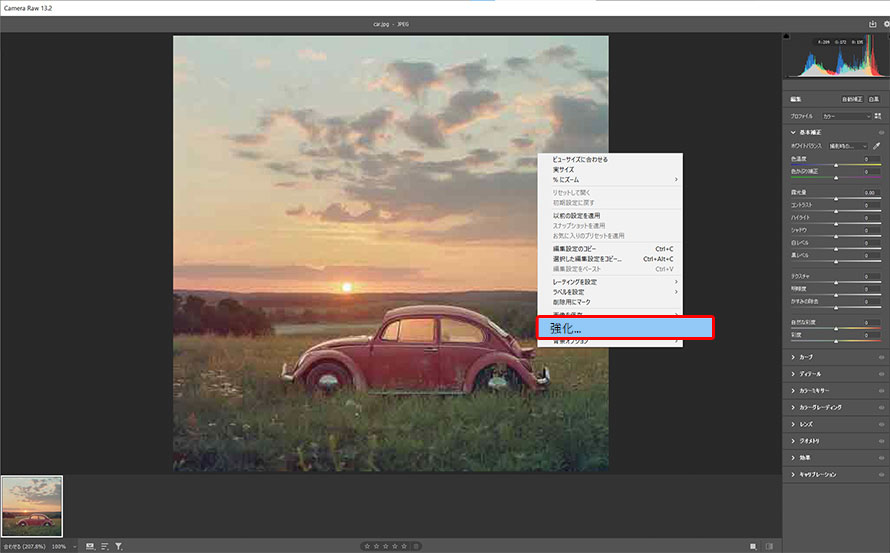This screenshot has width=890, height=553.
Task: Toggle before/after view icon at bottom right
Action: click(x=752, y=547)
